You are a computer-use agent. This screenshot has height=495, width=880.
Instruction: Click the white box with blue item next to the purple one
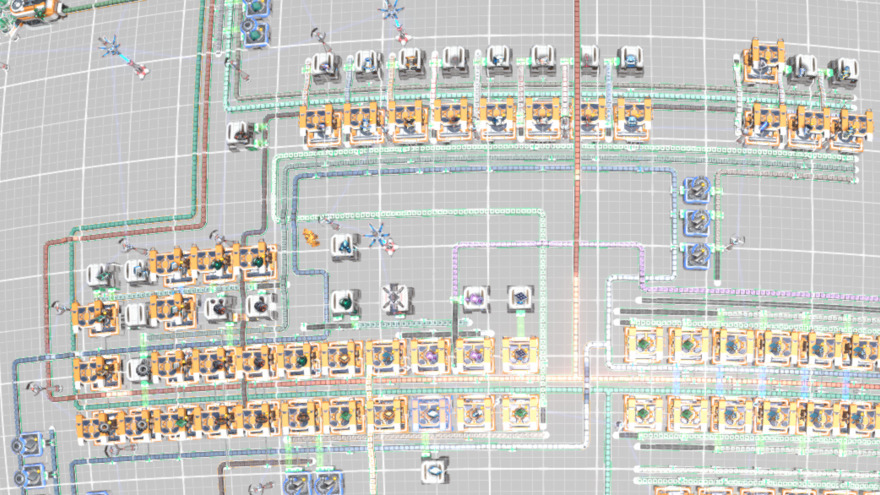pyautogui.click(x=519, y=298)
